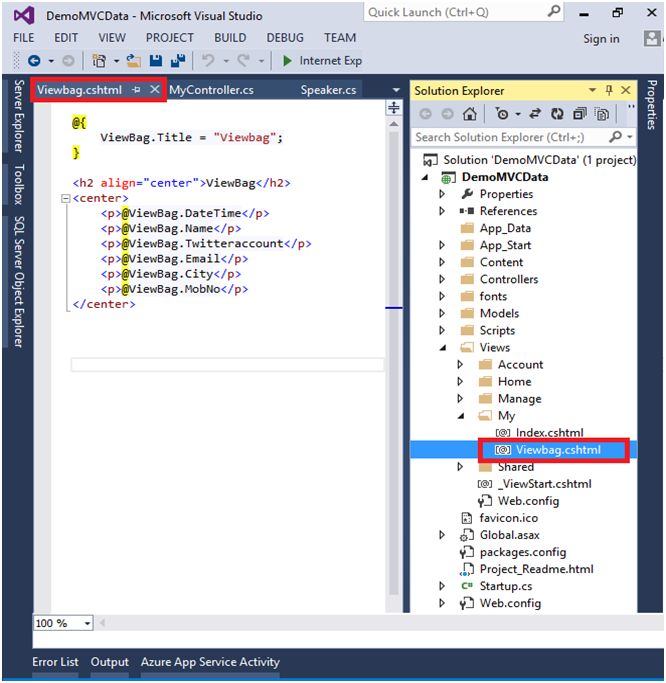Viewport: 666px width, 683px height.
Task: Click the Show All Files icon
Action: click(602, 114)
